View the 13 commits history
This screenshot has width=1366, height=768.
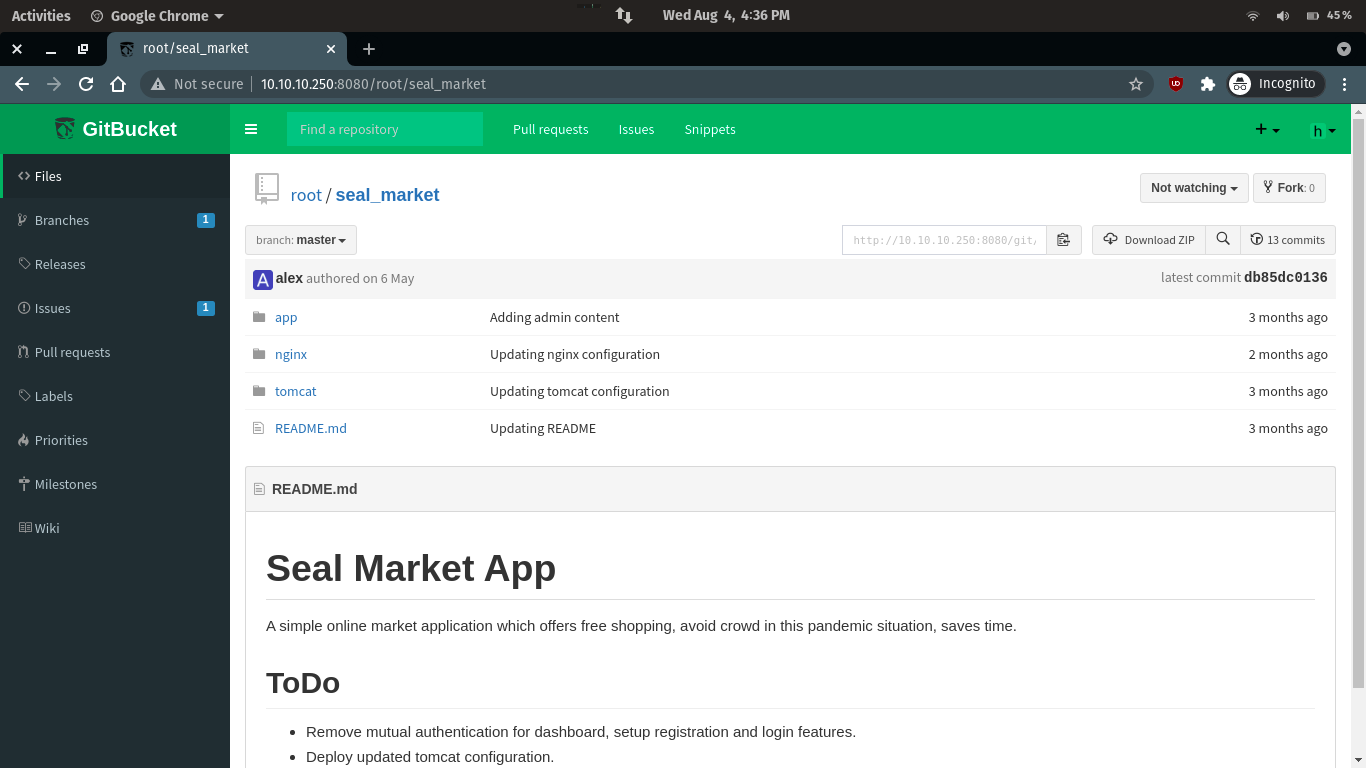pyautogui.click(x=1287, y=240)
